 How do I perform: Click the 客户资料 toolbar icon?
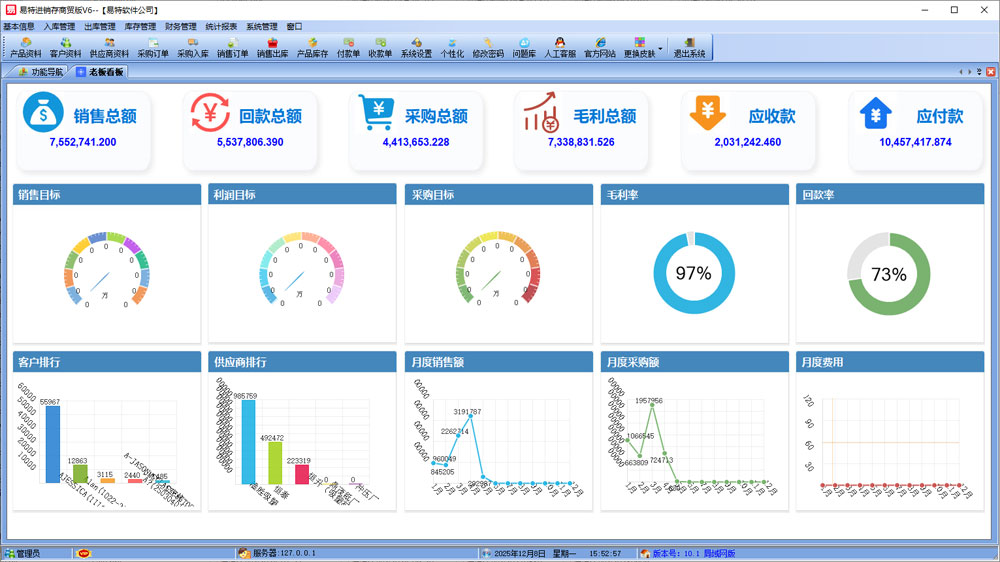coord(66,47)
